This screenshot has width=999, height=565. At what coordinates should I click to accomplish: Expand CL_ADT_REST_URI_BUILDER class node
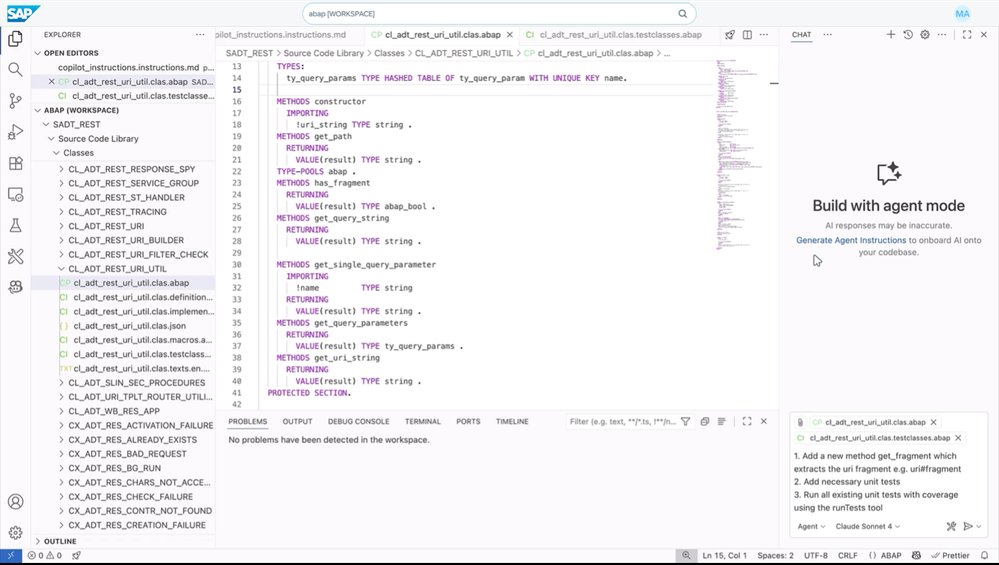tap(61, 240)
